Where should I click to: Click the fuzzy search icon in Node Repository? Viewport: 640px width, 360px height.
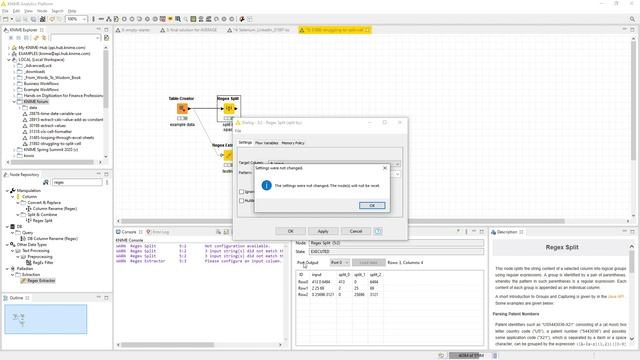pos(46,182)
